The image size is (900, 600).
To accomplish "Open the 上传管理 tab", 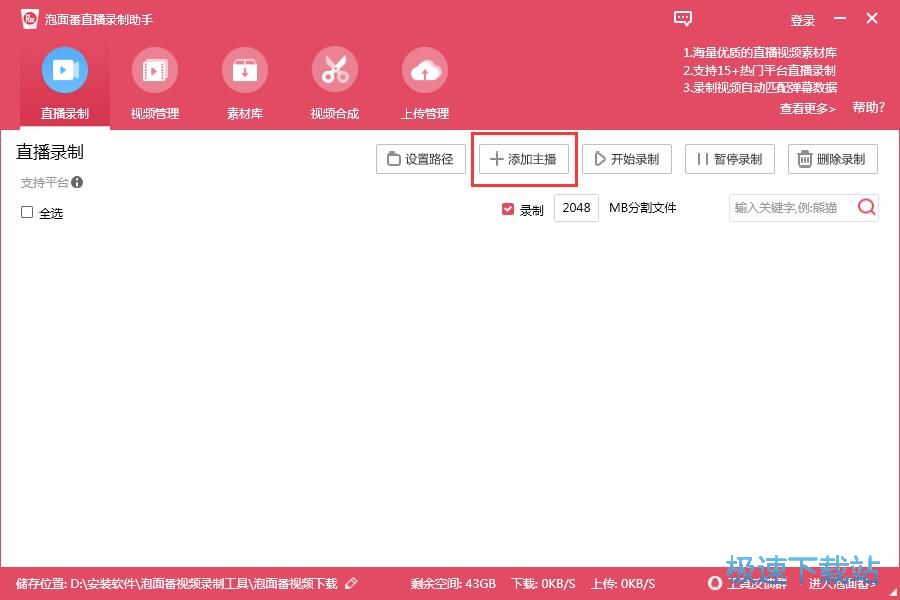I will (425, 83).
